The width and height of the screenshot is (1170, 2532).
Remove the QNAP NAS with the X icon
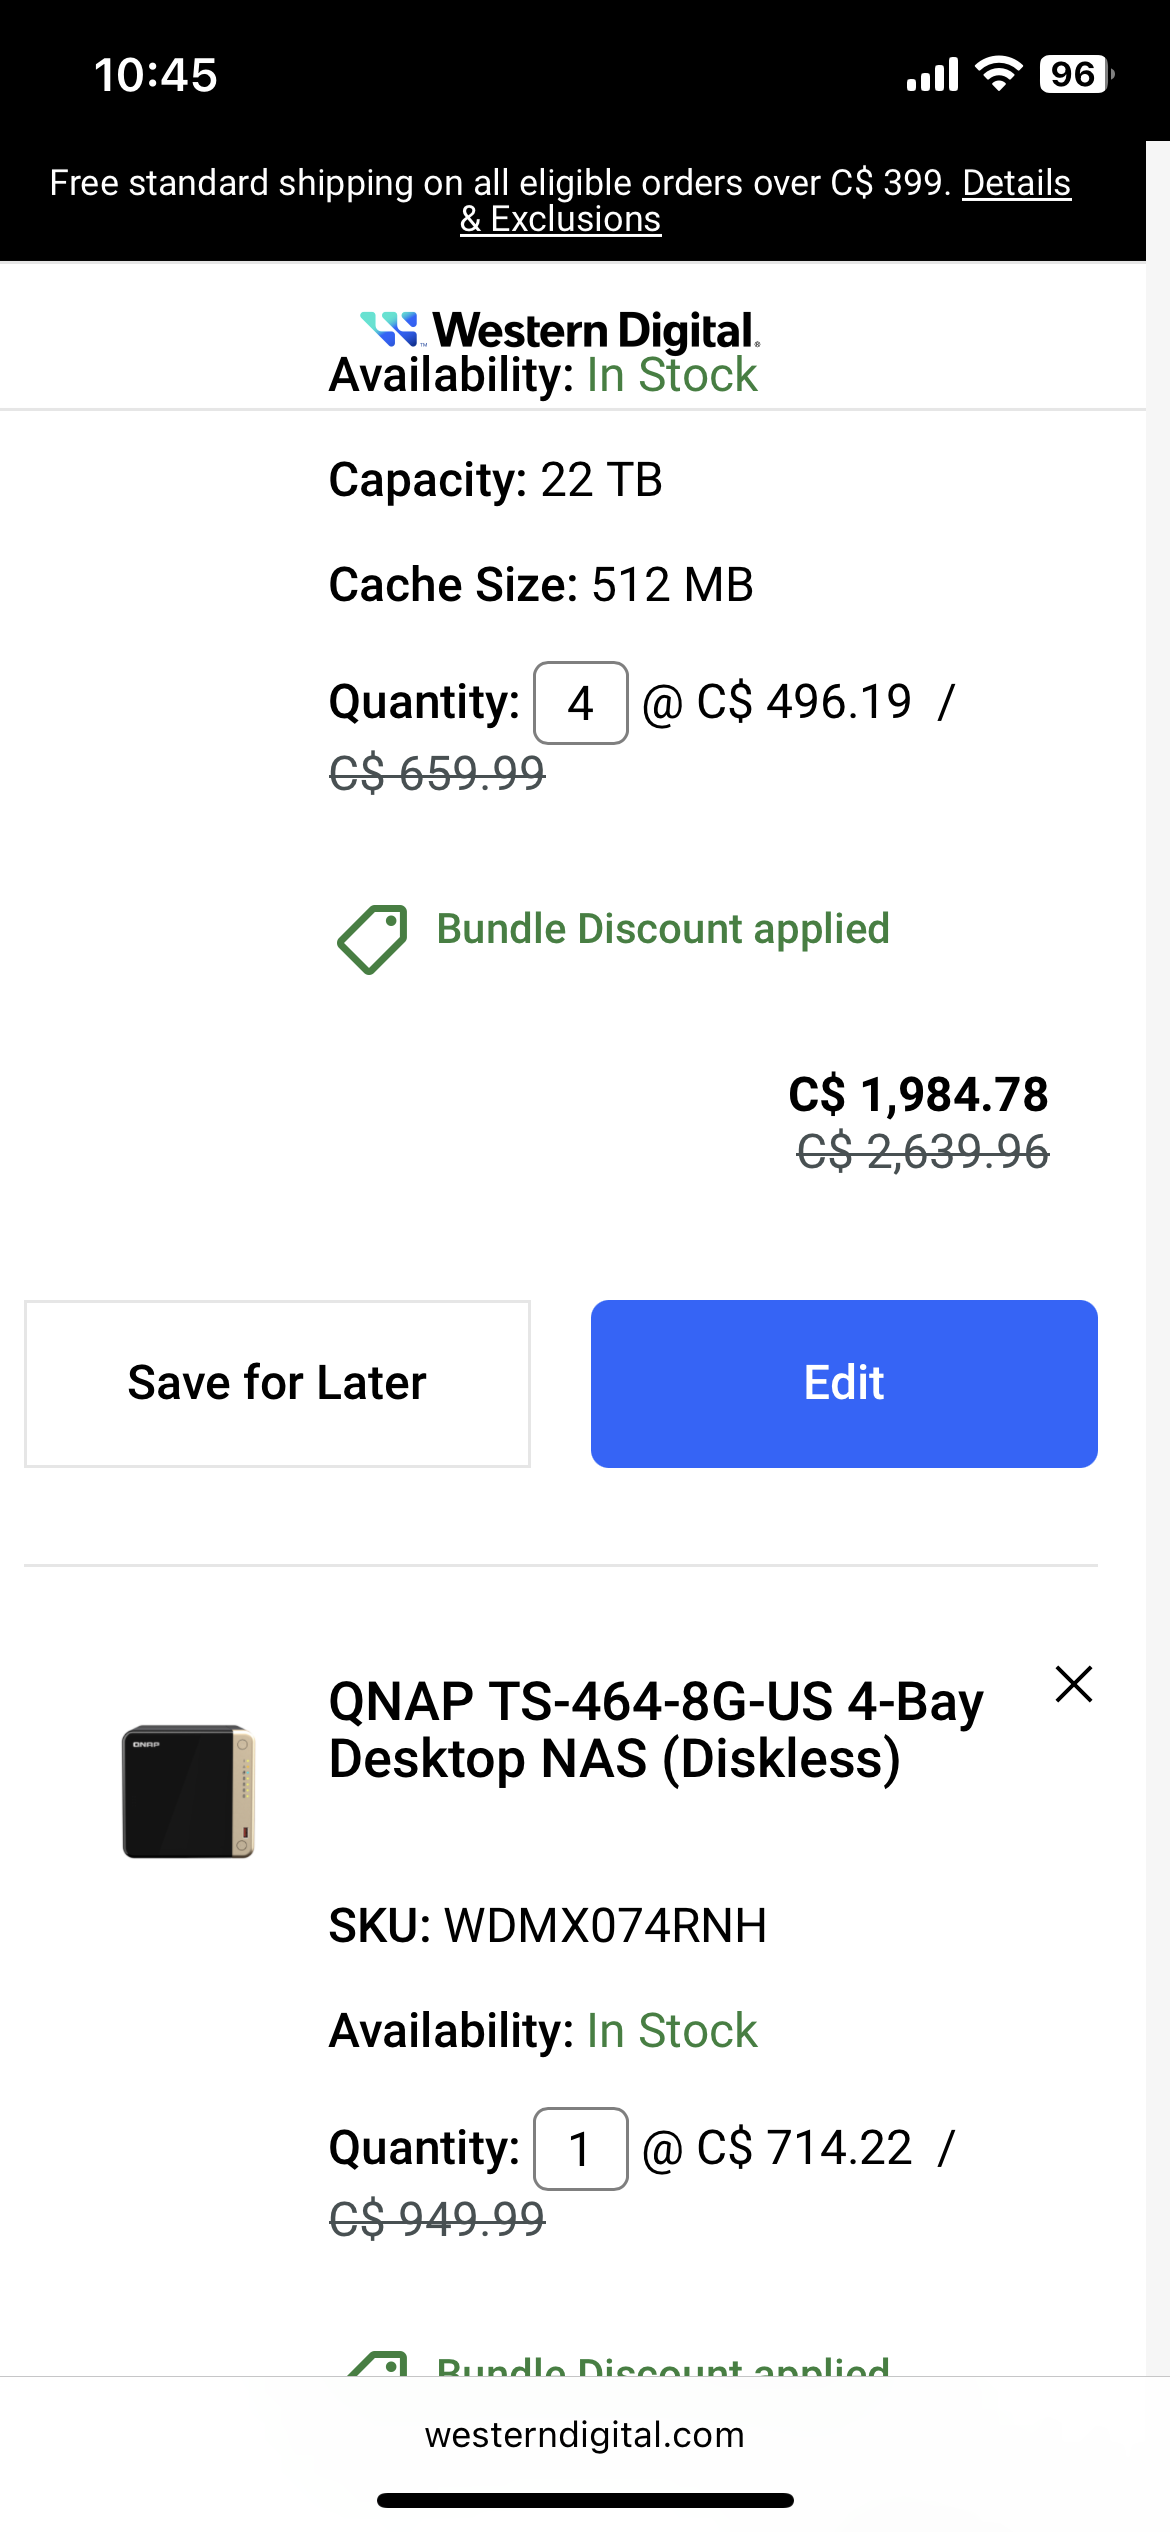click(1073, 1684)
